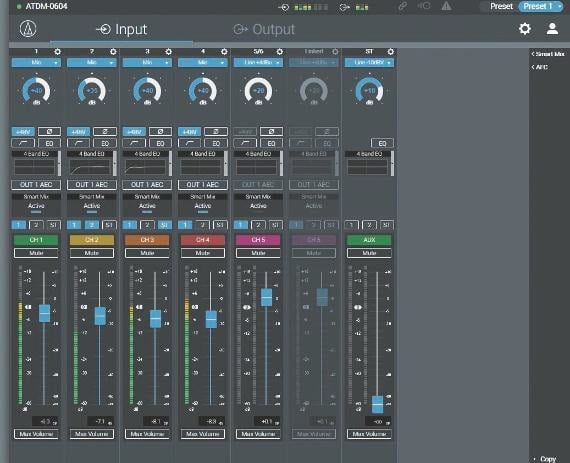
Task: Toggle +48V phantom power on channel 1
Action: pos(23,131)
